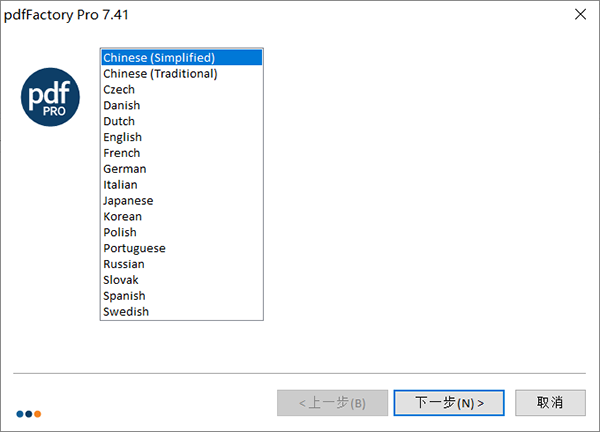Choose Russian from the list
The width and height of the screenshot is (600, 432).
pos(182,264)
